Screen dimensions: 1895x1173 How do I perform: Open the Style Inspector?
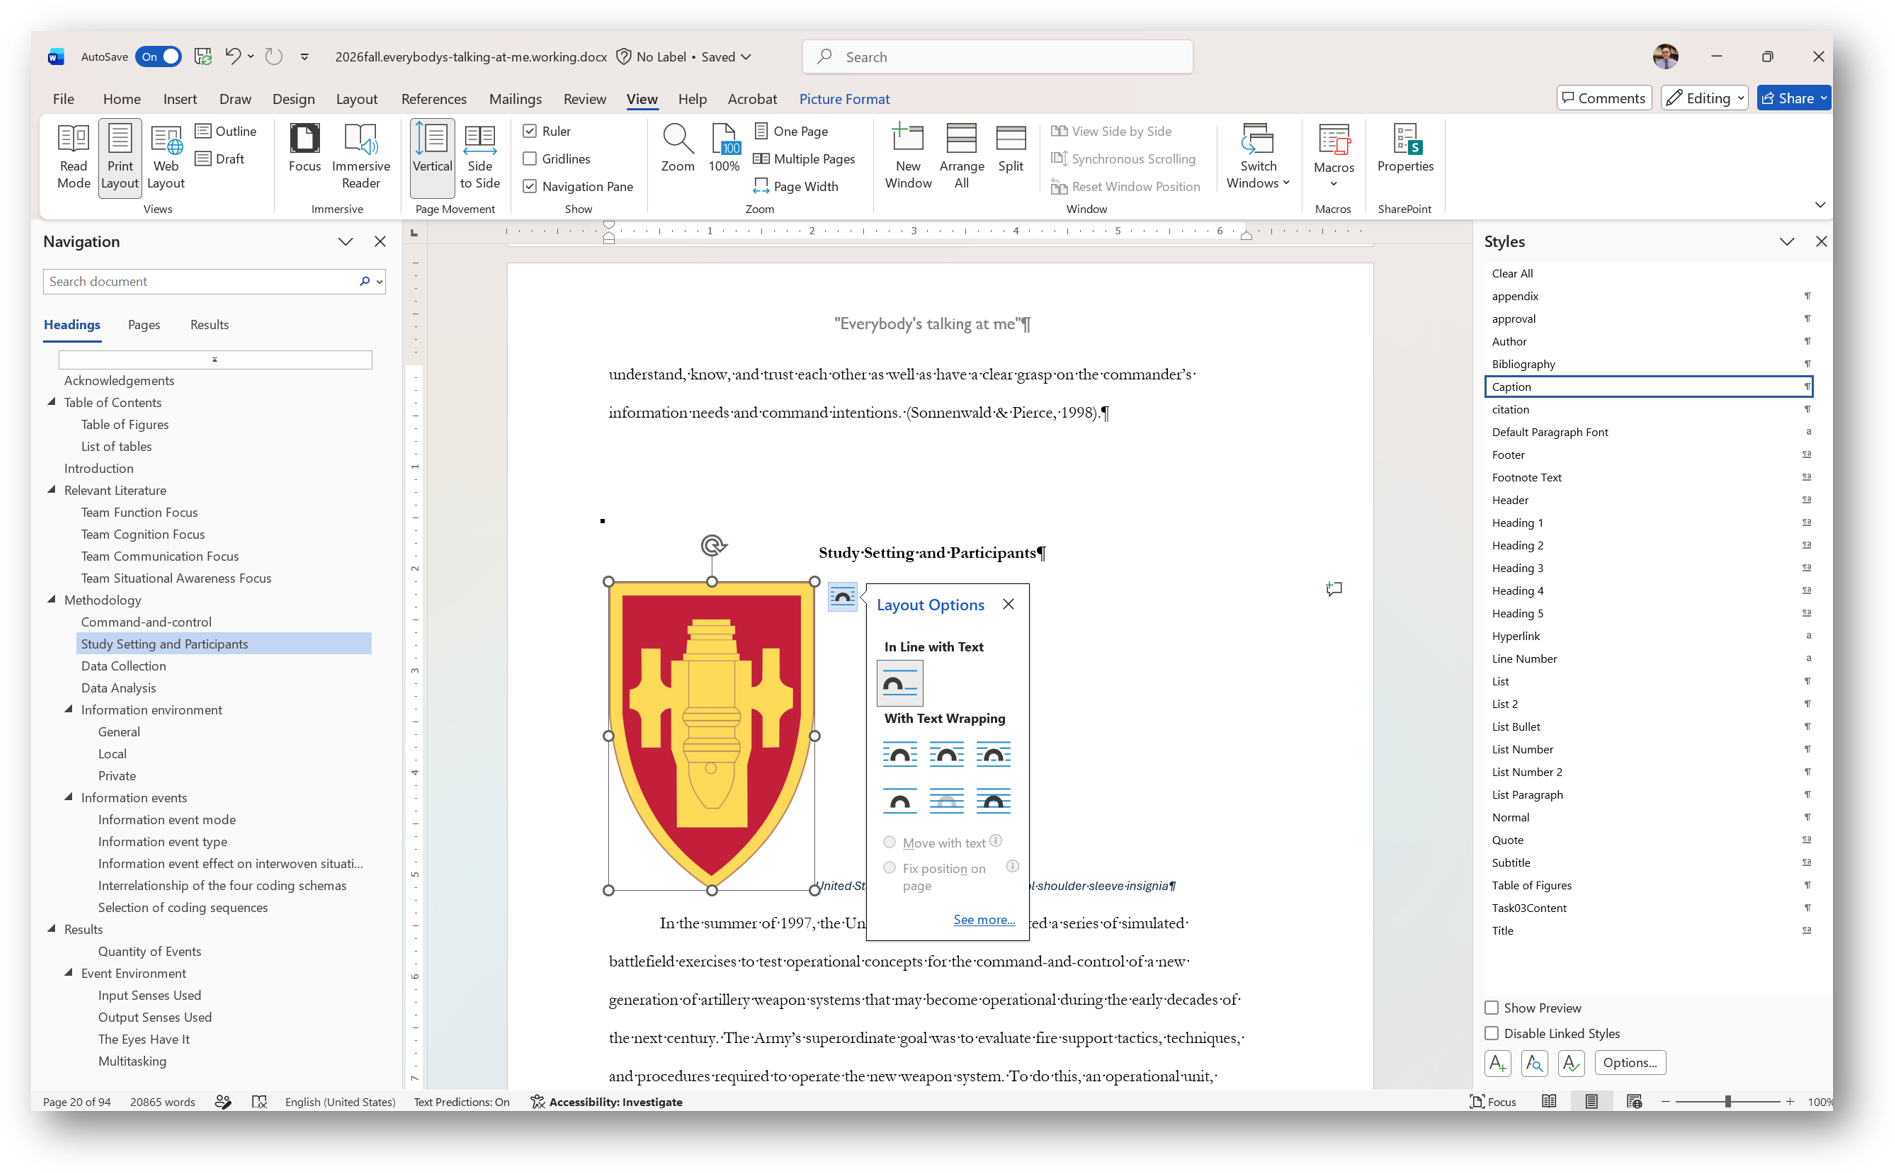pyautogui.click(x=1534, y=1063)
